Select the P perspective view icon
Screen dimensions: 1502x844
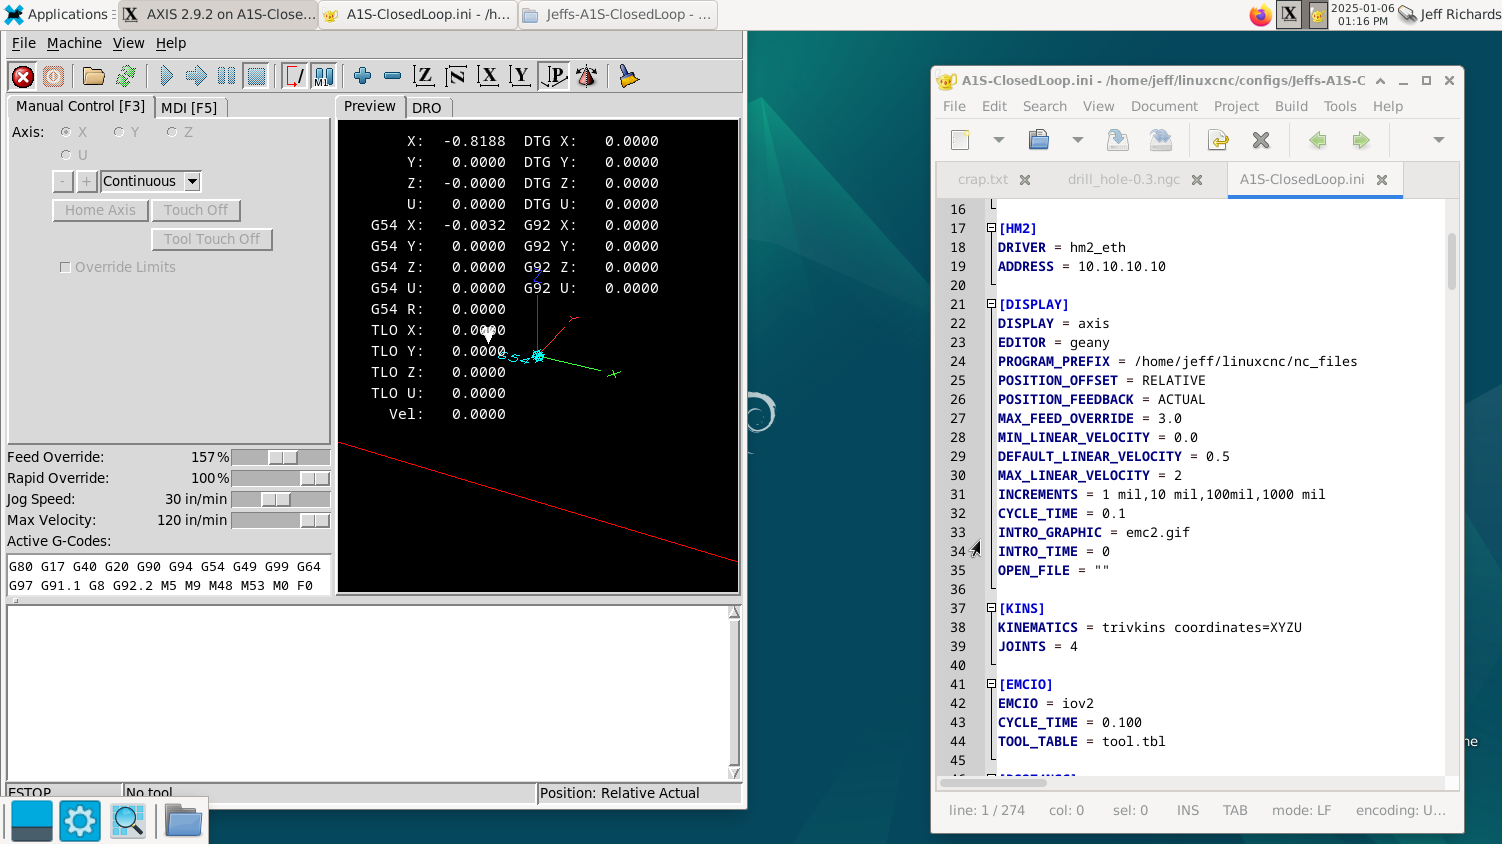click(553, 76)
